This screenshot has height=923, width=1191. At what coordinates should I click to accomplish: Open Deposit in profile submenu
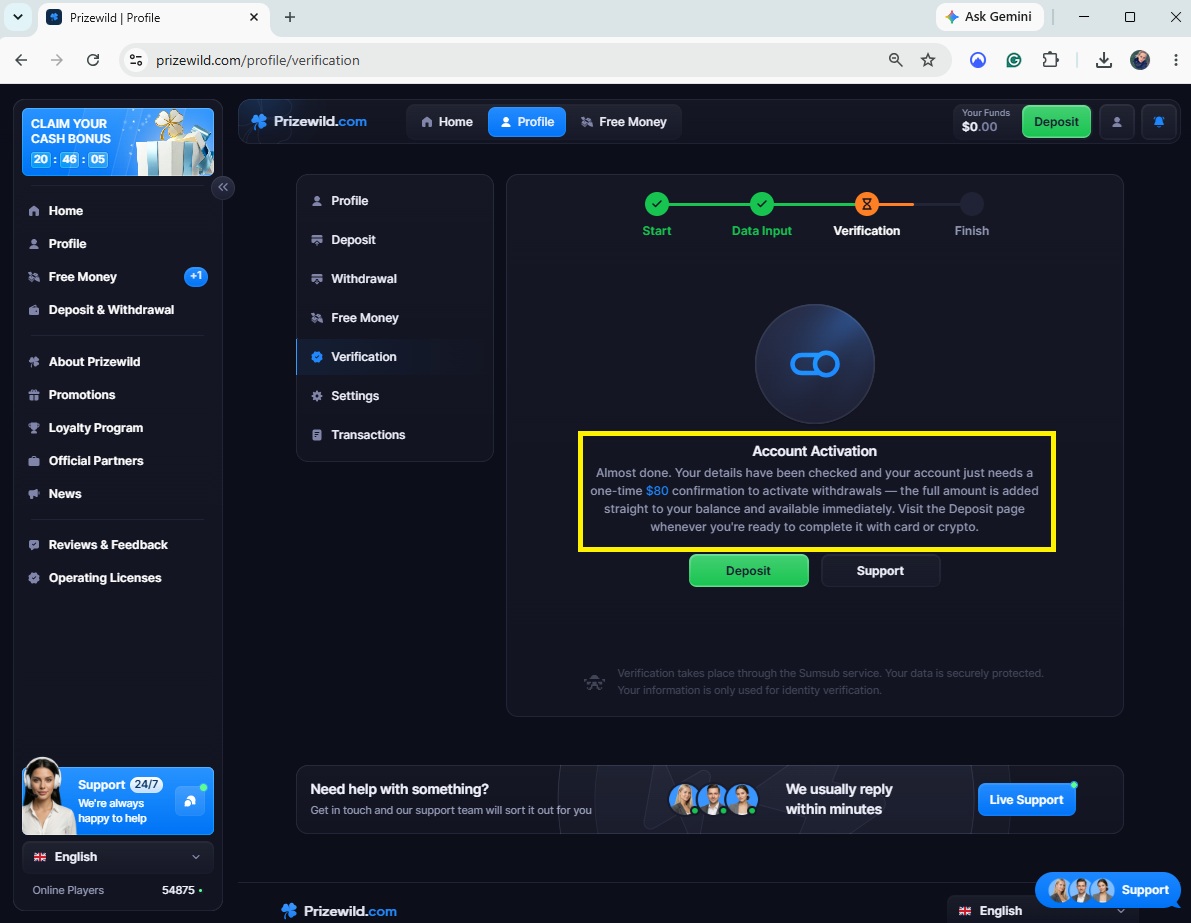(x=394, y=240)
